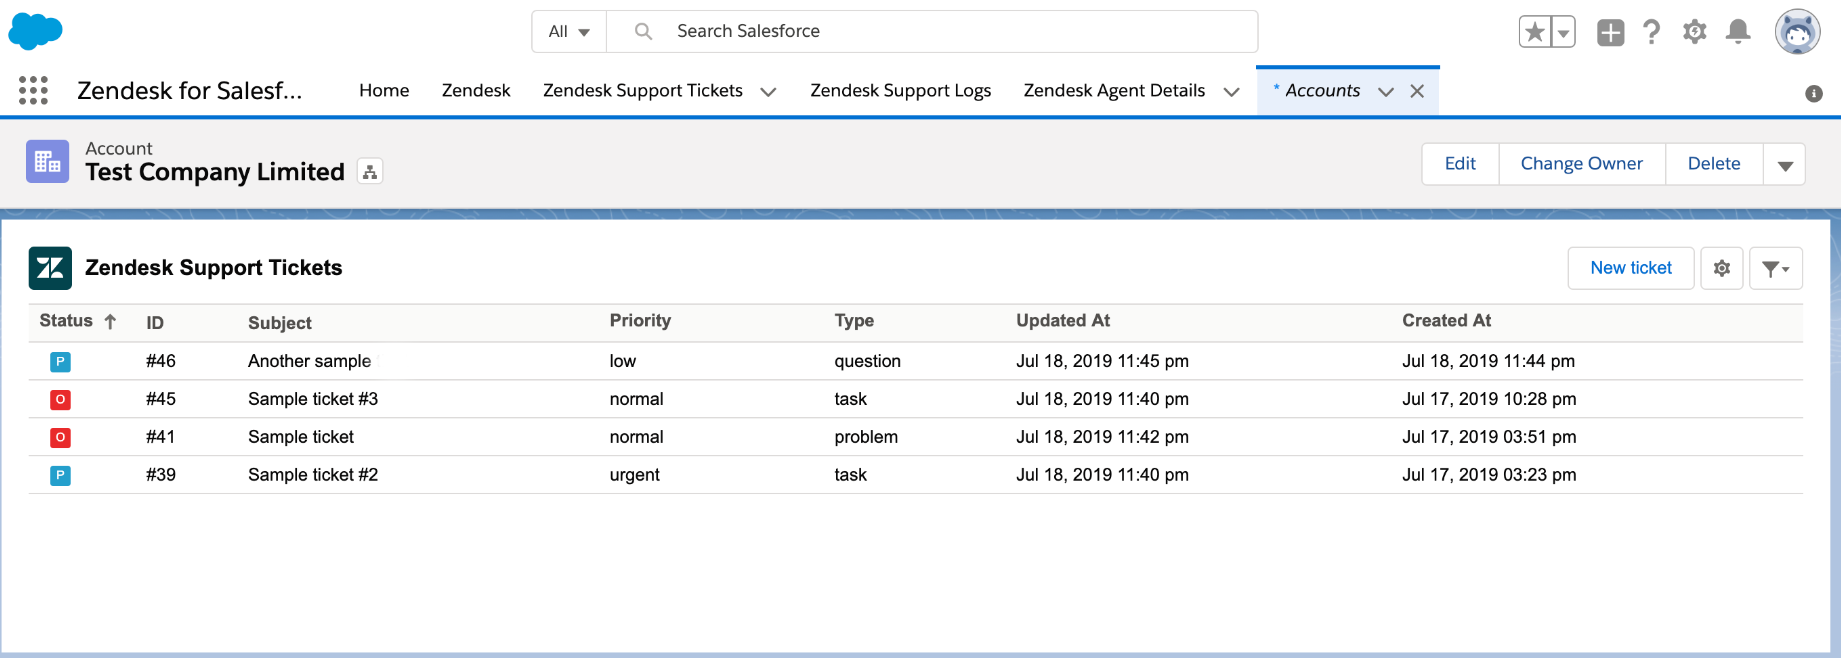Open the favorites star icon
This screenshot has height=658, width=1841.
click(x=1534, y=32)
